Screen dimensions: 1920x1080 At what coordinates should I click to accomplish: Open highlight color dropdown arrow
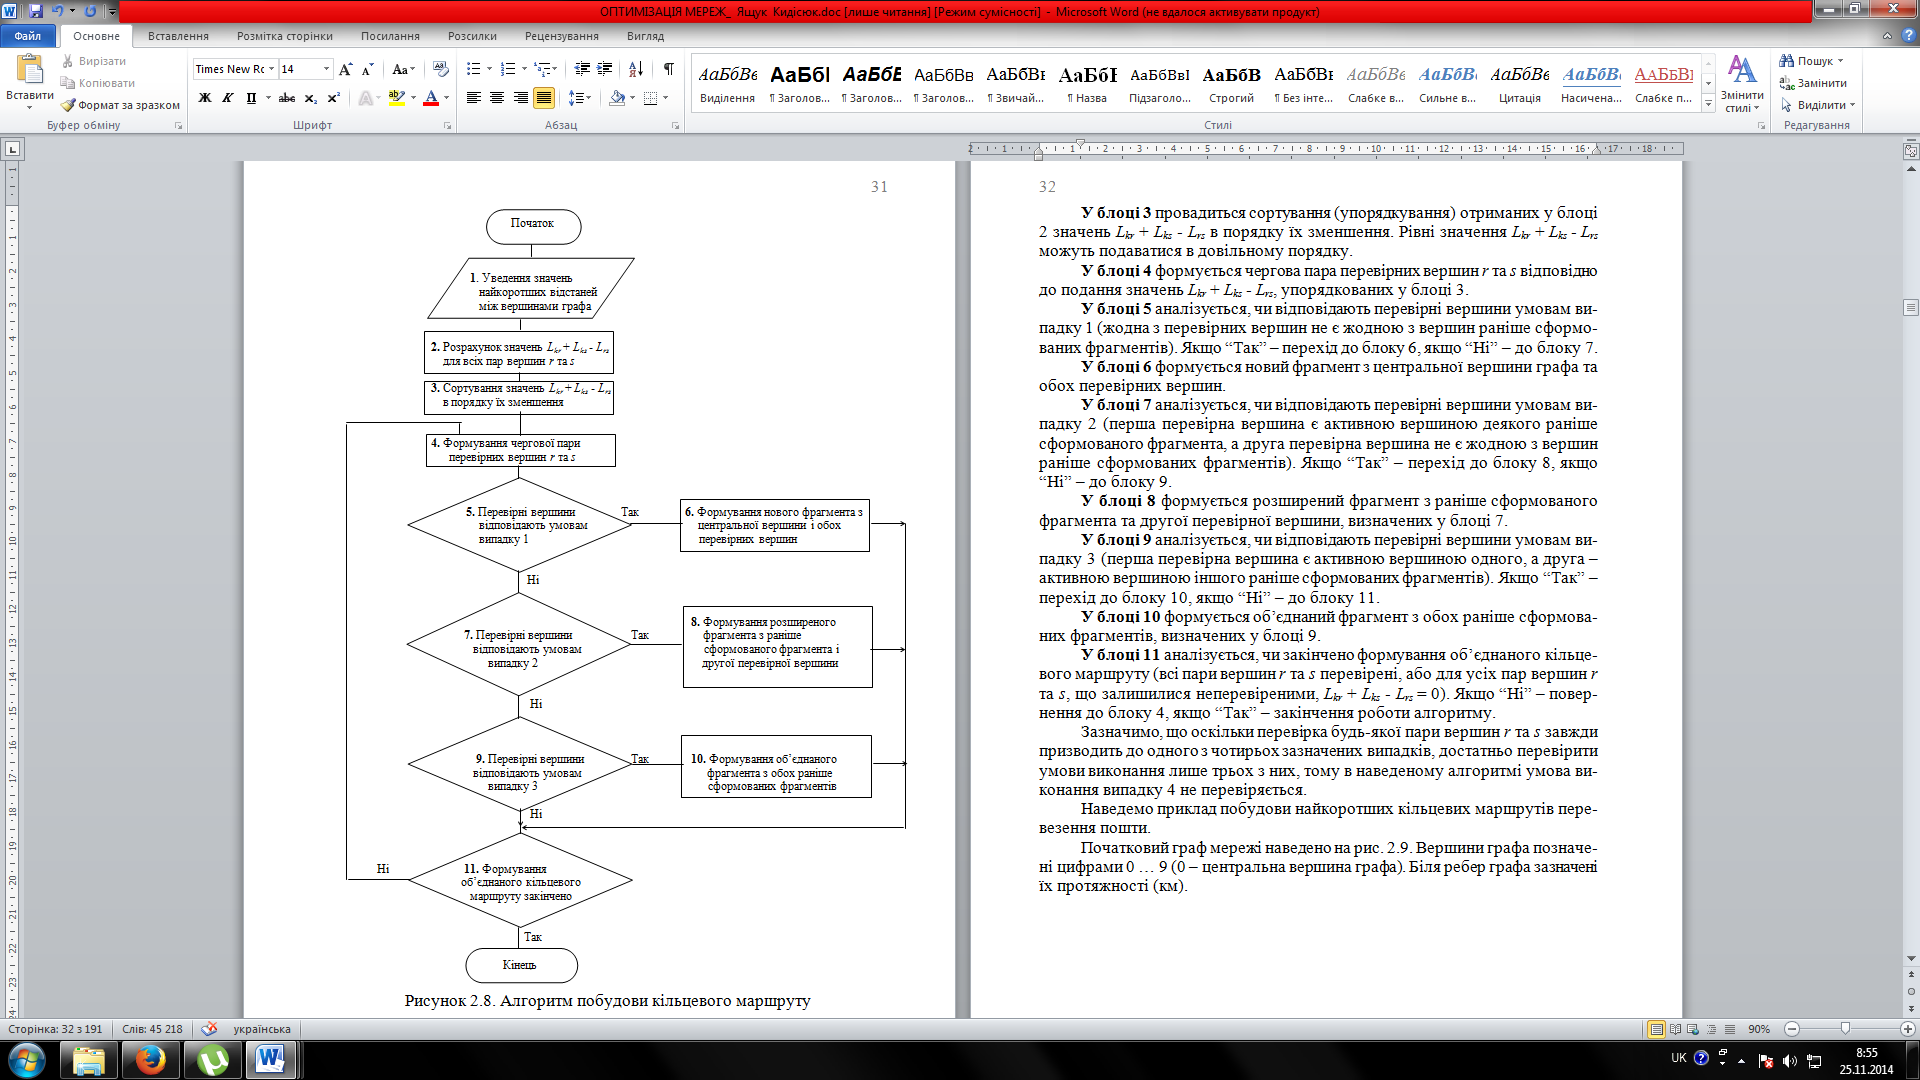412,98
